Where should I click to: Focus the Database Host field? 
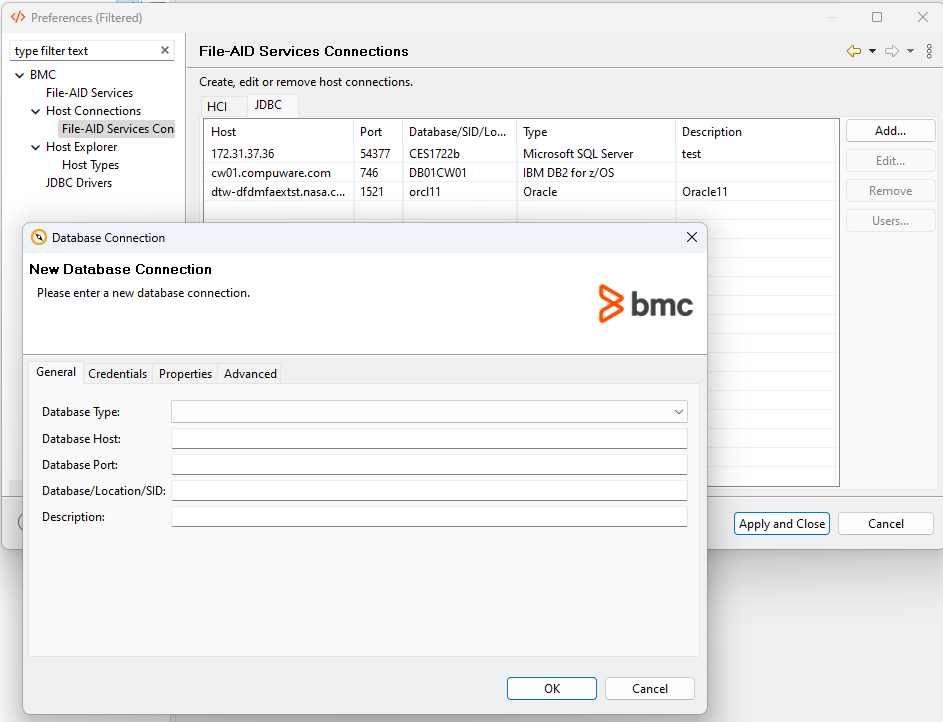(x=429, y=438)
